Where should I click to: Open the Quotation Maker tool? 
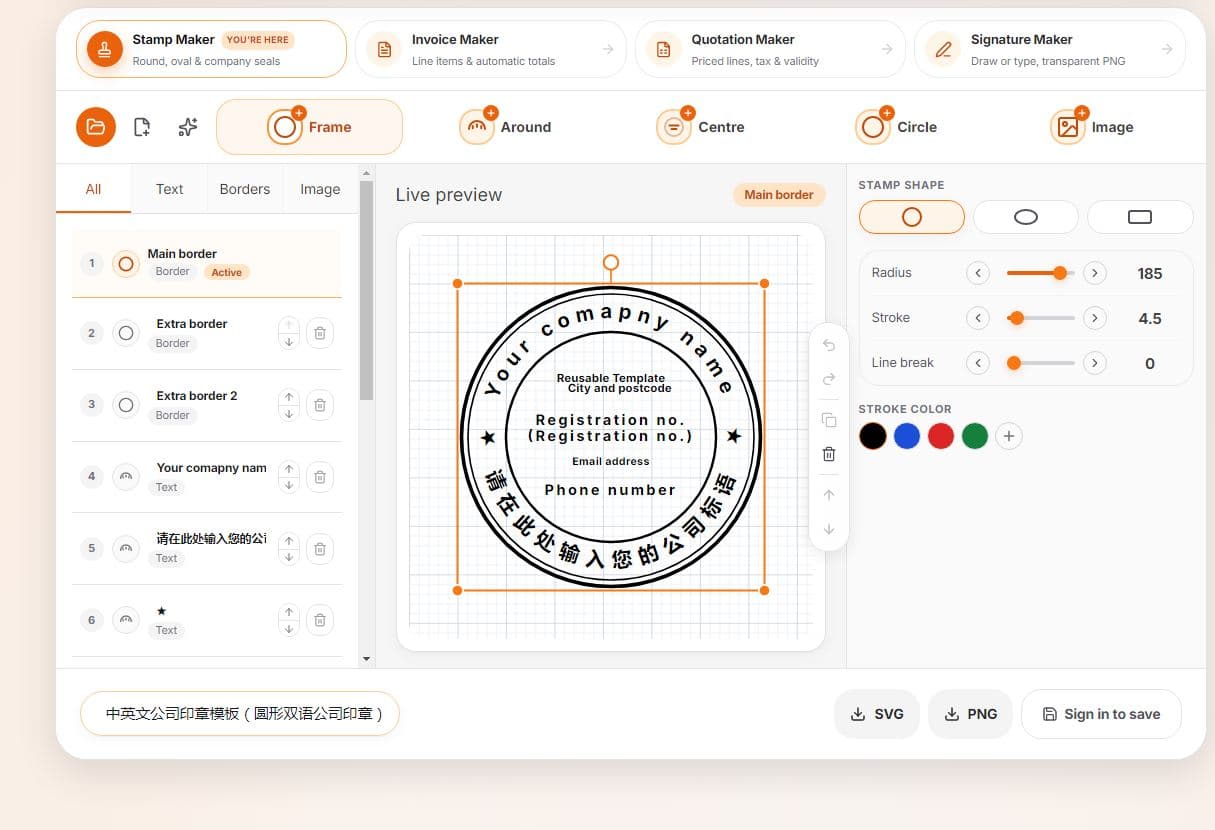[770, 49]
